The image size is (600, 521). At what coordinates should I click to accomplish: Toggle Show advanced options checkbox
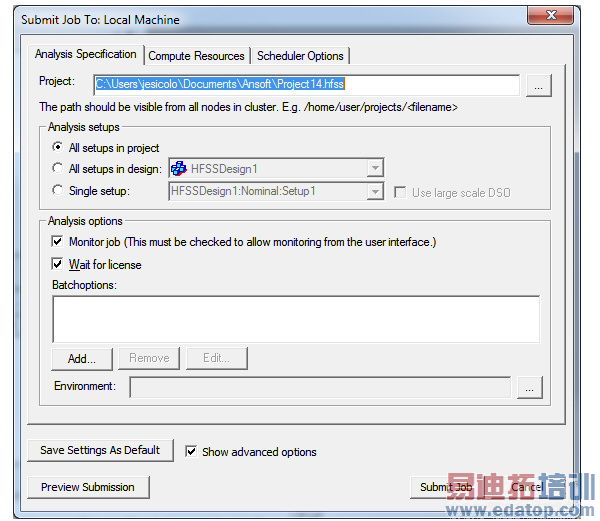click(x=191, y=451)
